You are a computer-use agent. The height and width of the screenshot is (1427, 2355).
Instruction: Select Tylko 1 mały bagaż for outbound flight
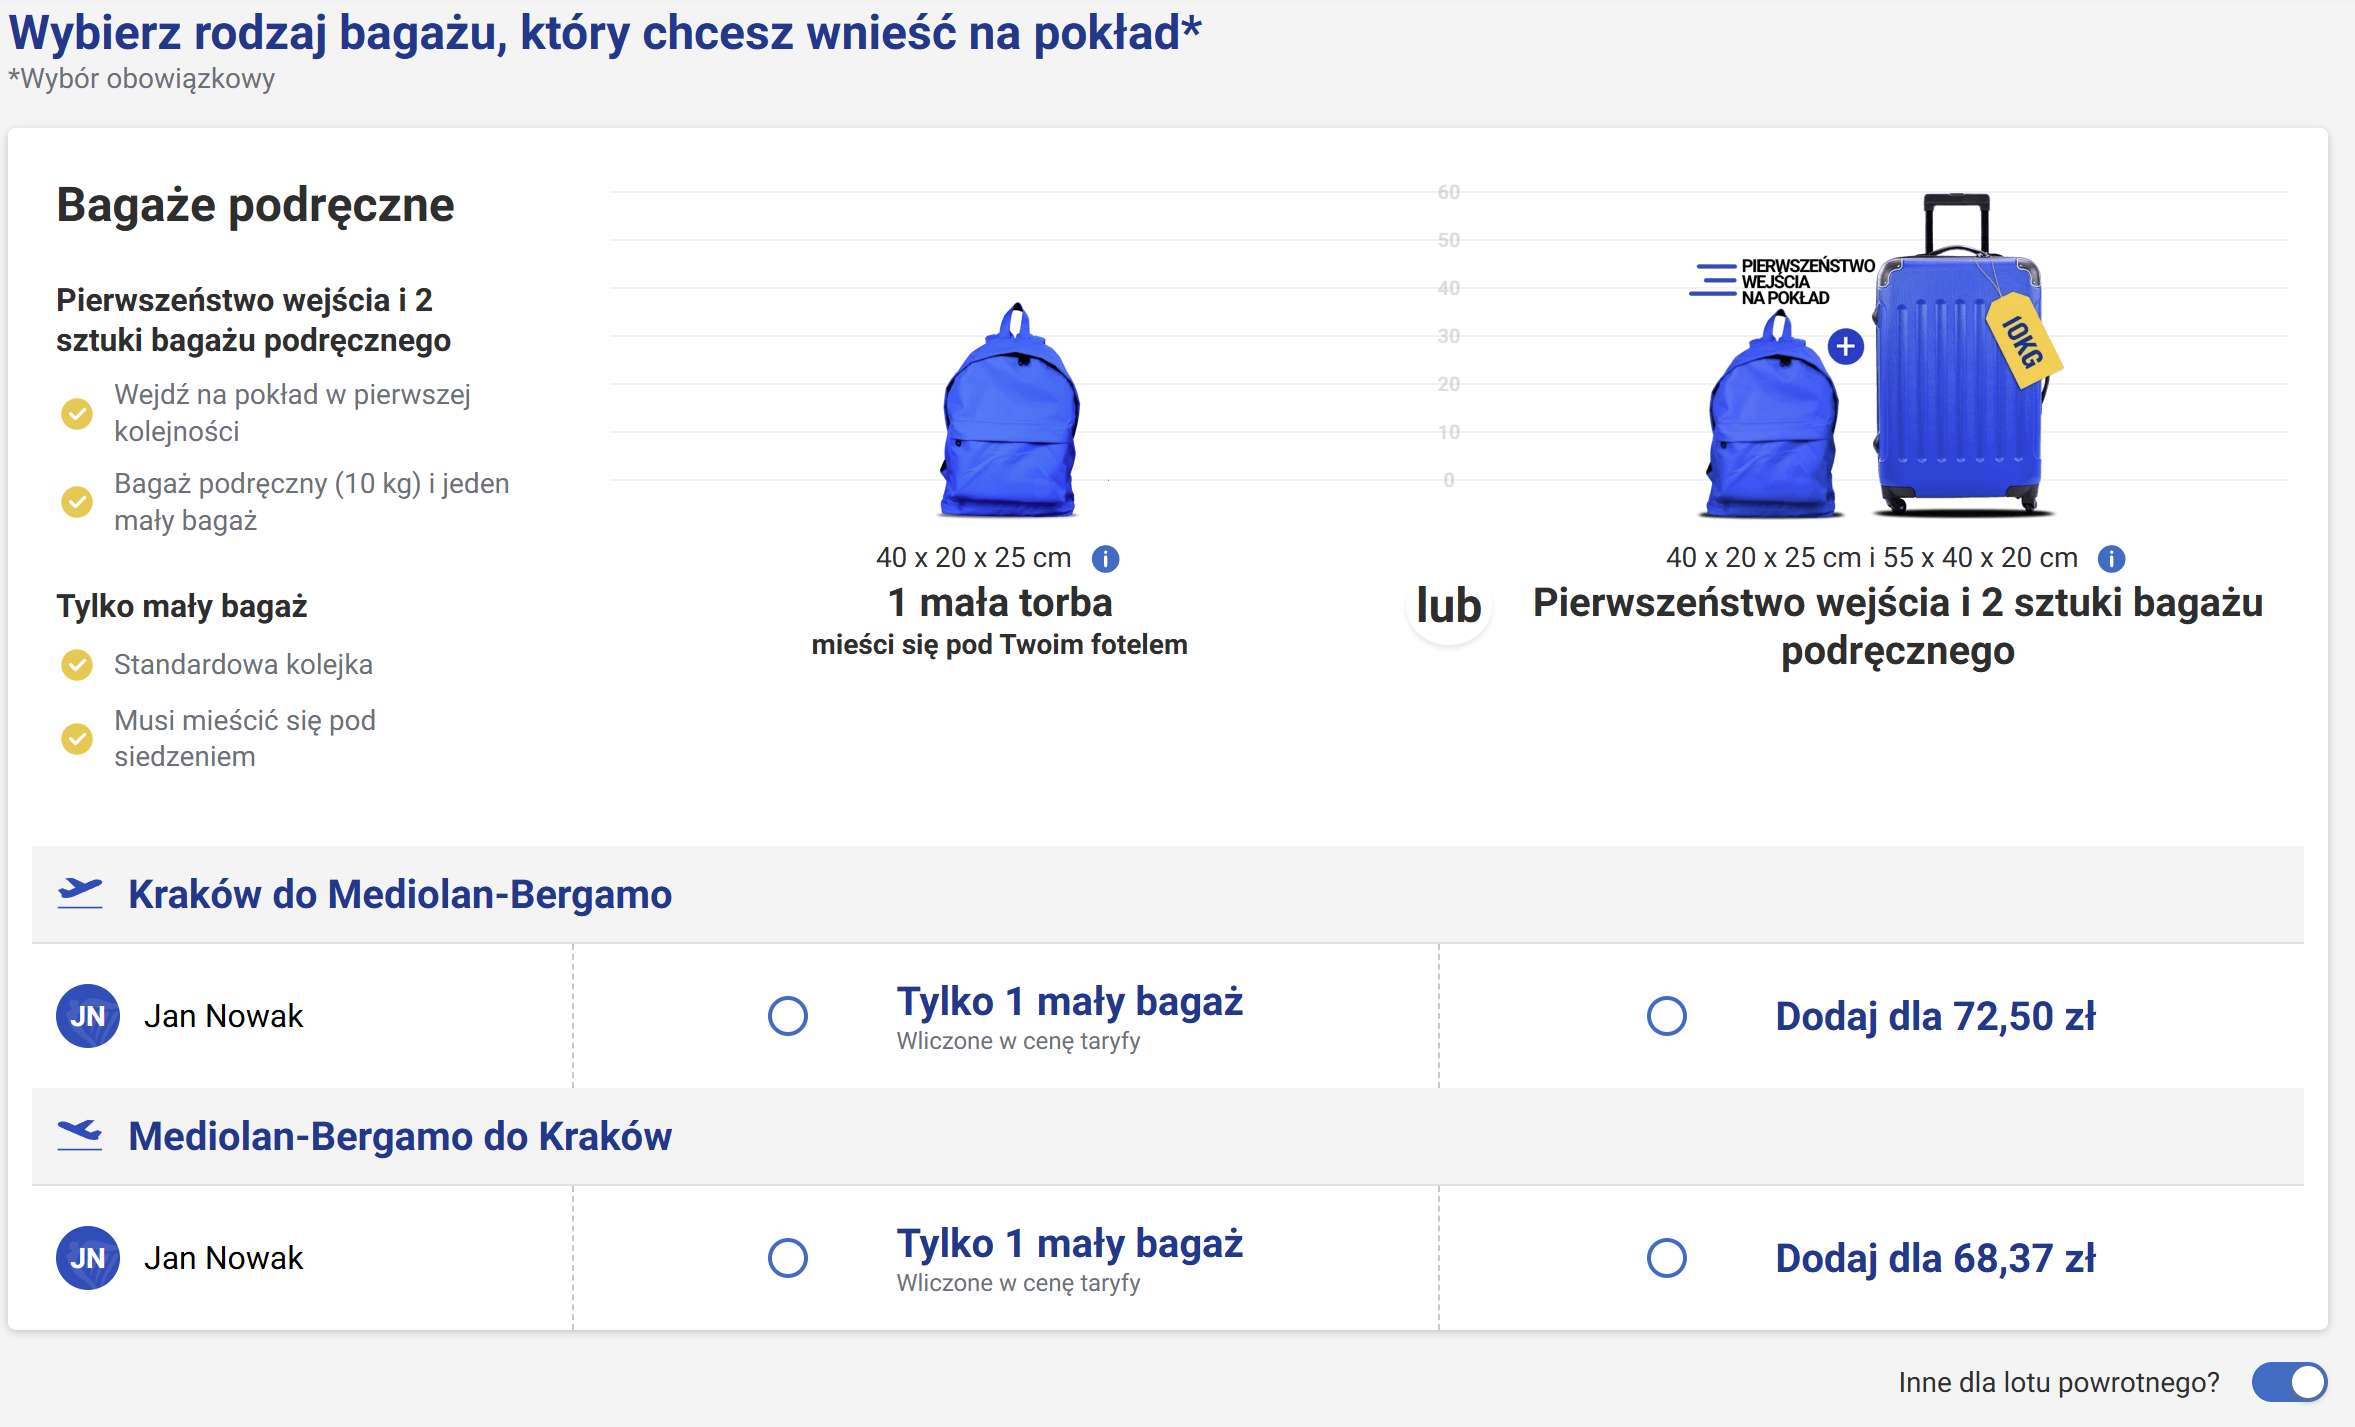click(x=788, y=1016)
